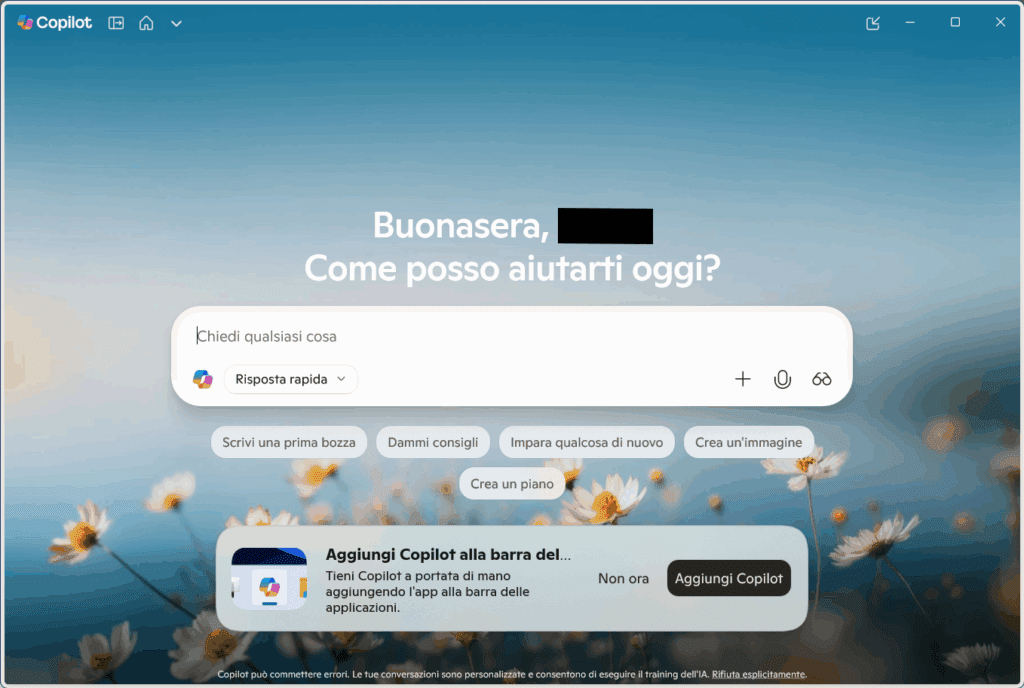Select the Crea un'immagine suggestion
The image size is (1024, 688).
pyautogui.click(x=748, y=443)
